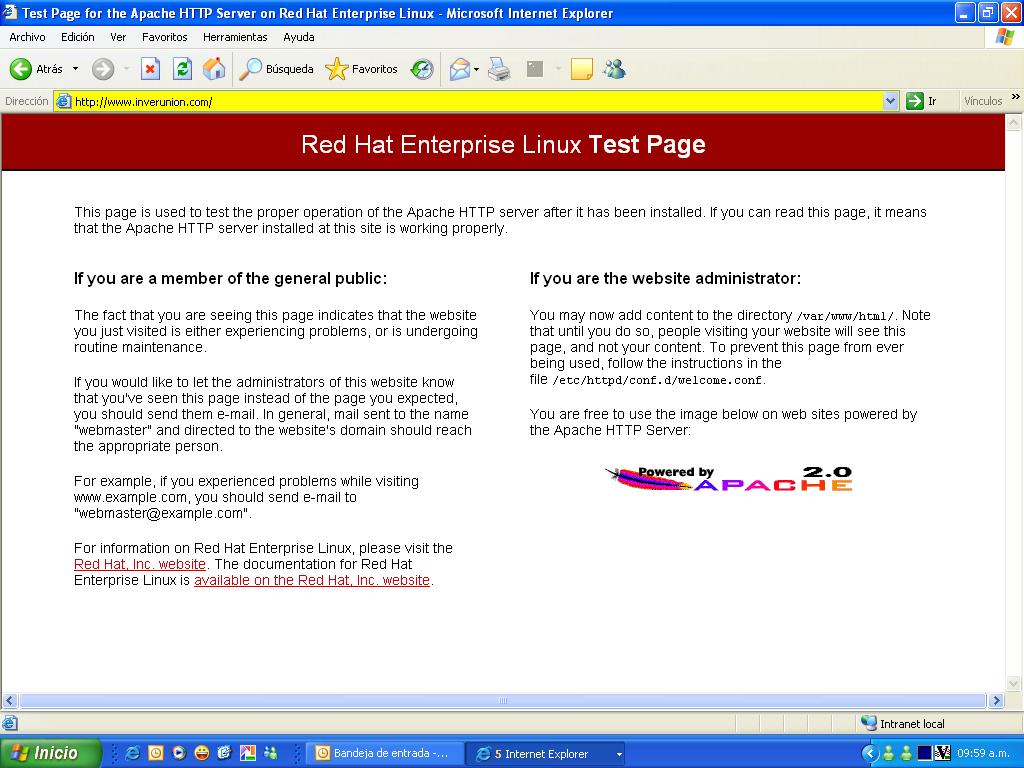
Task: Click the green Atrás back arrow
Action: [x=21, y=69]
